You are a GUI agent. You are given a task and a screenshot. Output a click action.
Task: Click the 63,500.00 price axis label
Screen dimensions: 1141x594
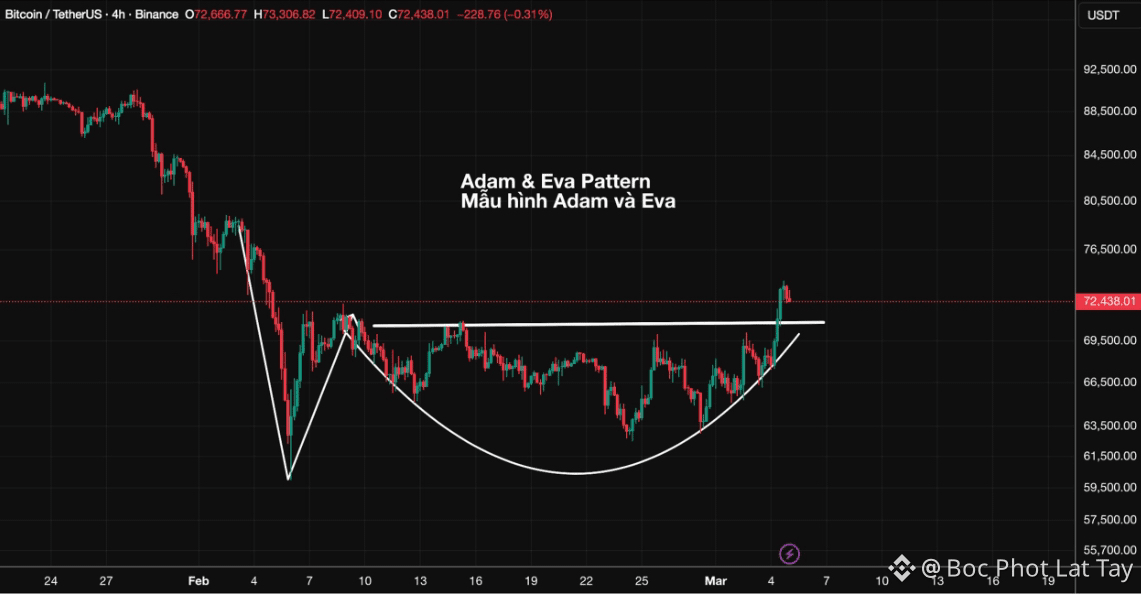1110,425
